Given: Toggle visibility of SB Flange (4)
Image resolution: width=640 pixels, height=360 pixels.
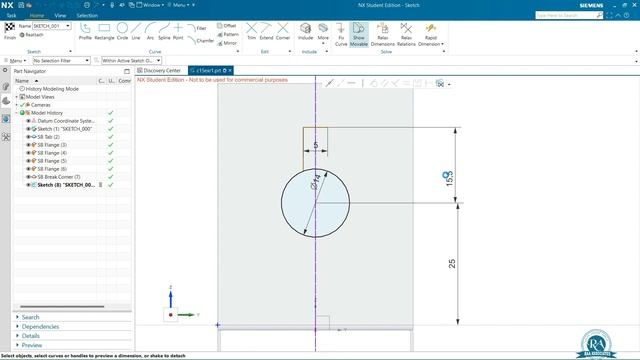Looking at the screenshot, I should point(29,153).
